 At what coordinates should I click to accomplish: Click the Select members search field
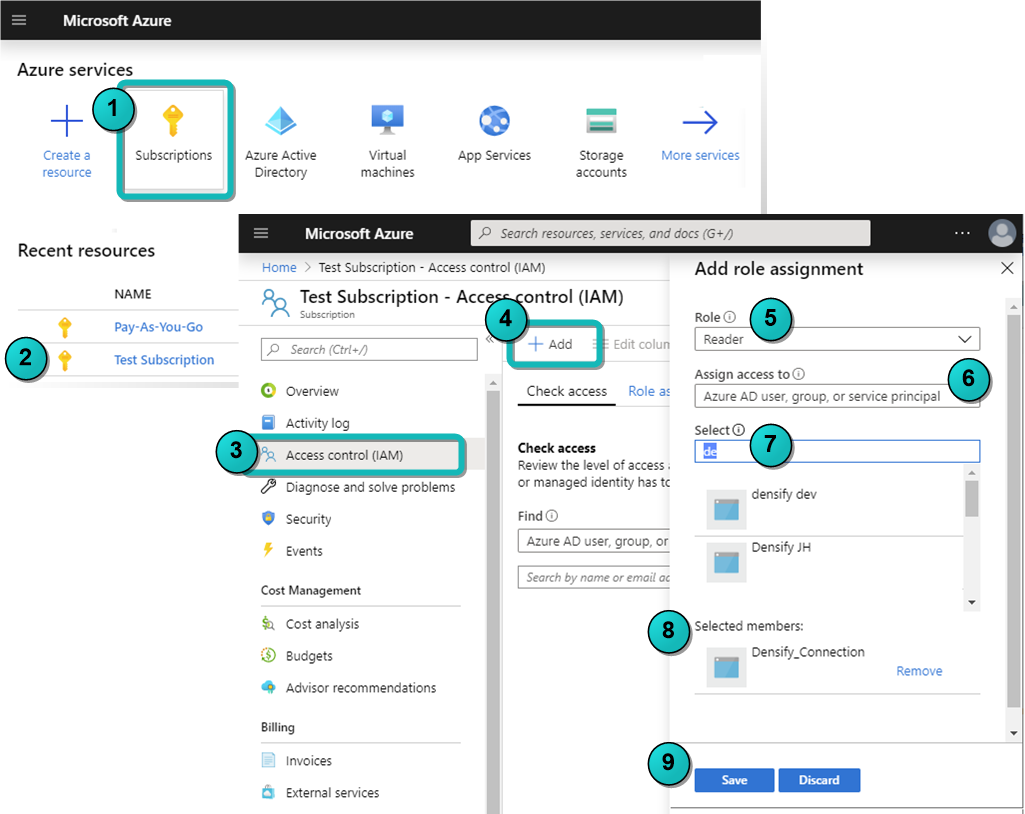click(x=837, y=450)
